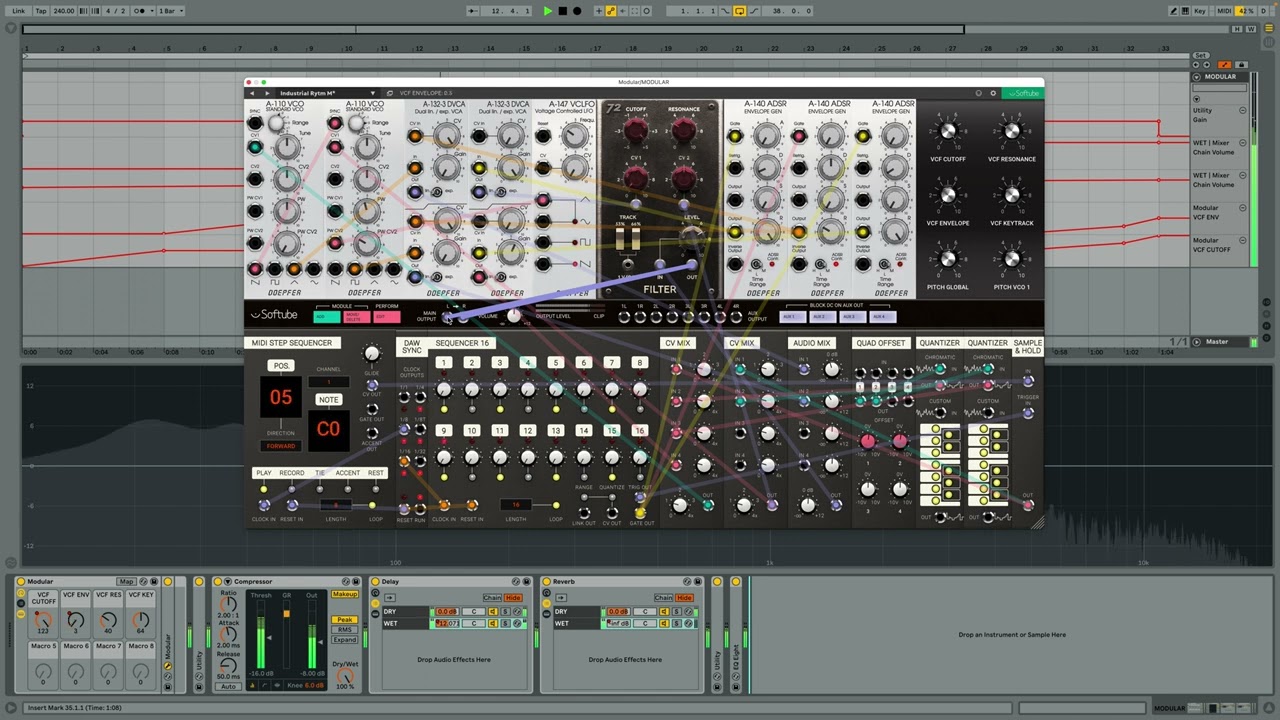The width and height of the screenshot is (1280, 720).
Task: Click the Map button on Modular rack
Action: pyautogui.click(x=126, y=581)
